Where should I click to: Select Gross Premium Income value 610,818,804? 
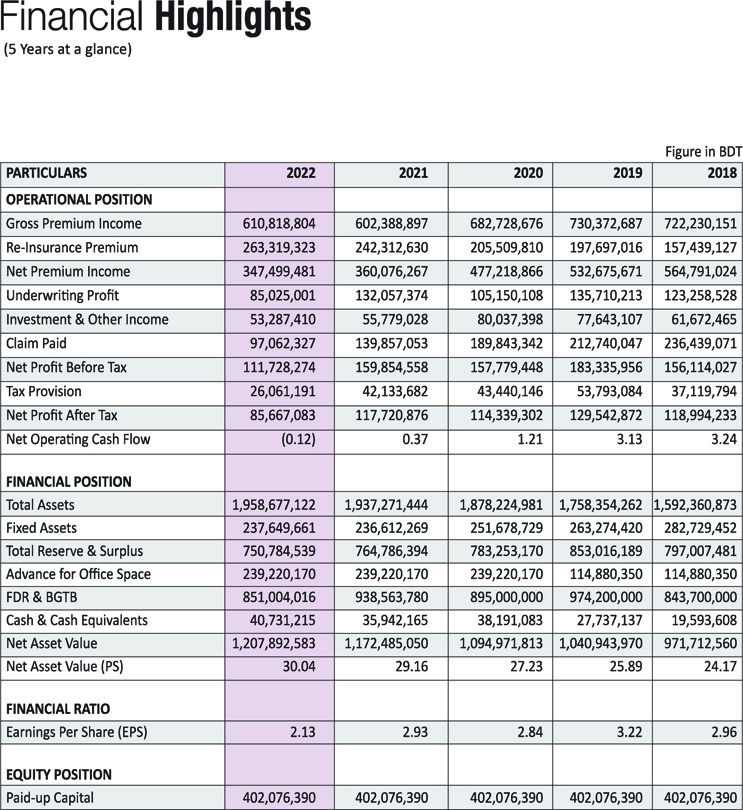click(x=279, y=224)
